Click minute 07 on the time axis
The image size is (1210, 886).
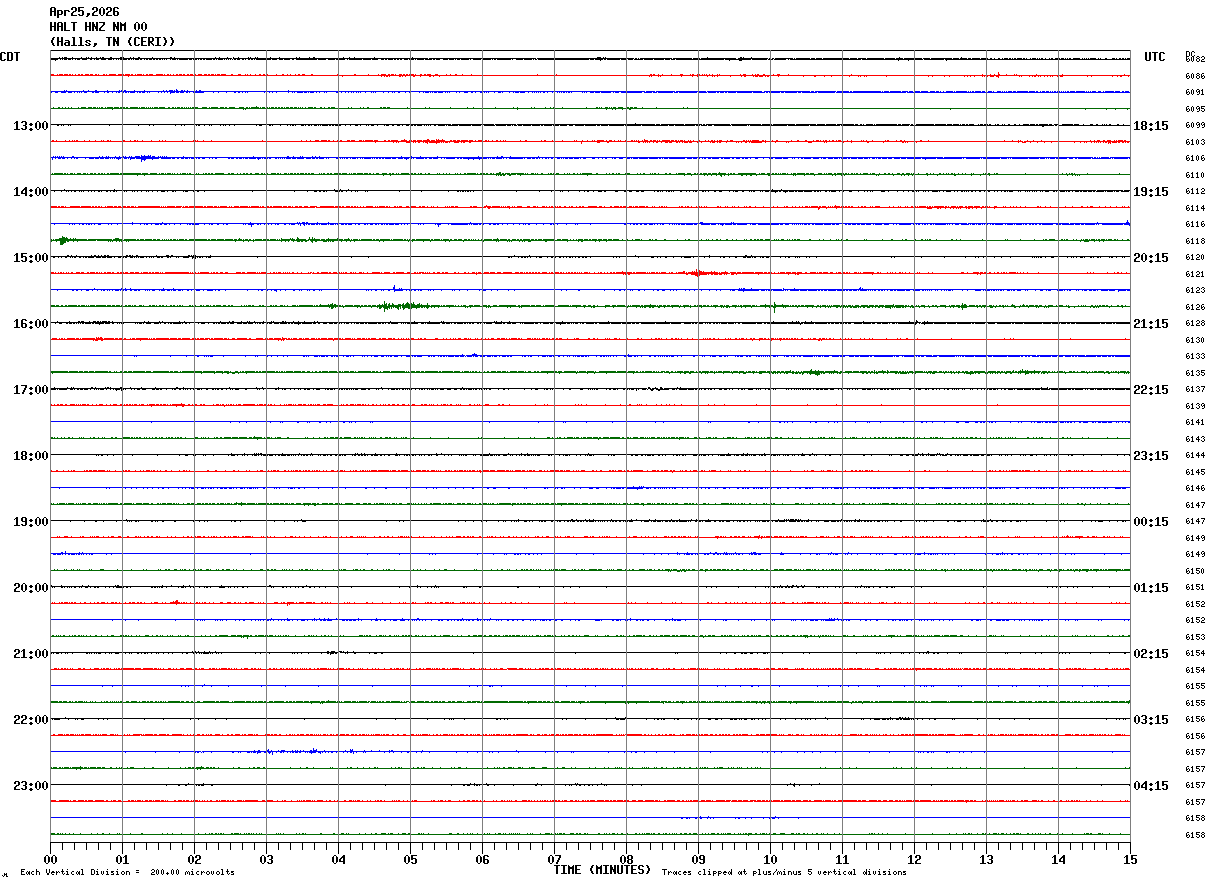coord(554,859)
